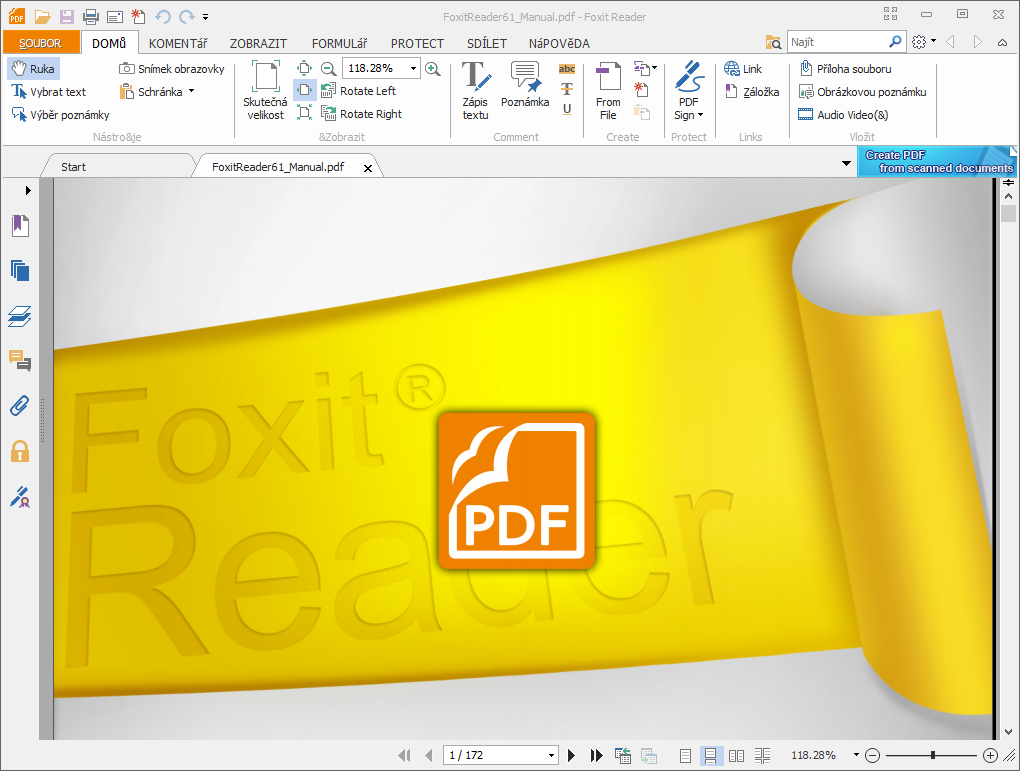Click the Fit Visible icon
1020x771 pixels.
coord(304,113)
